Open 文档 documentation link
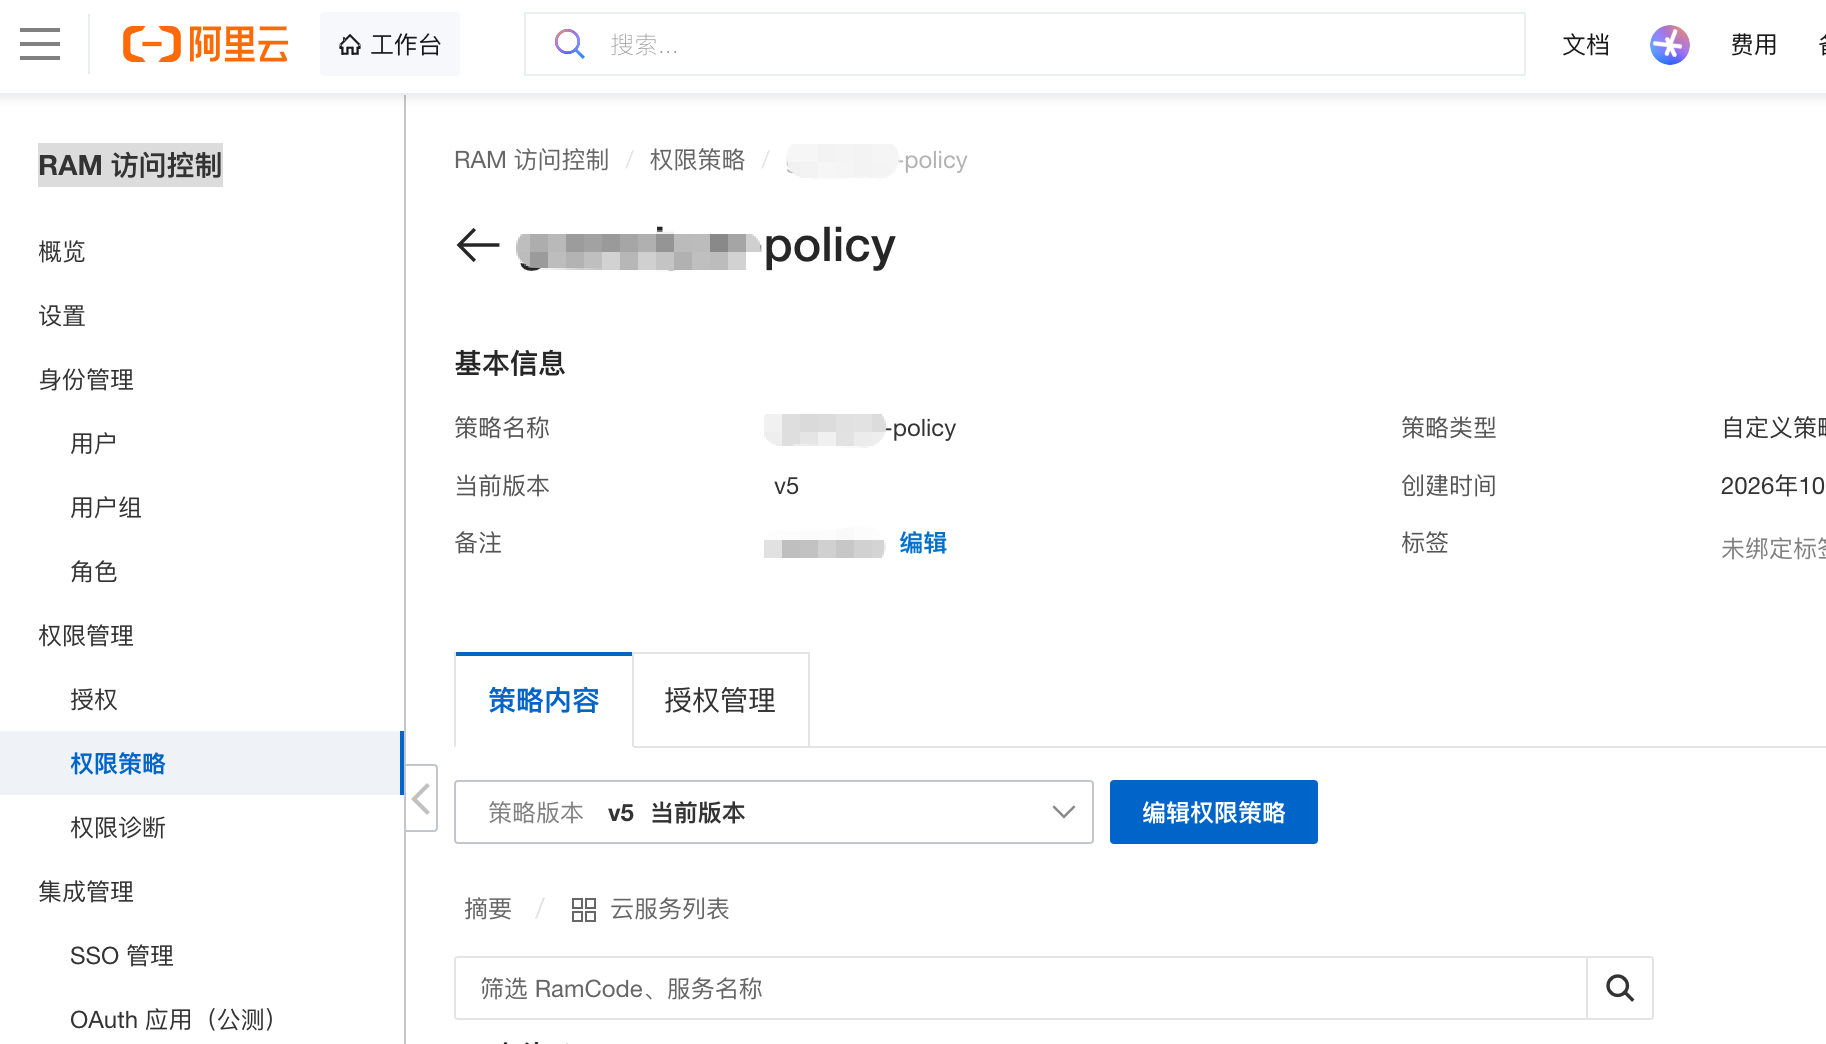Screen dimensions: 1826x1044 click(1586, 45)
